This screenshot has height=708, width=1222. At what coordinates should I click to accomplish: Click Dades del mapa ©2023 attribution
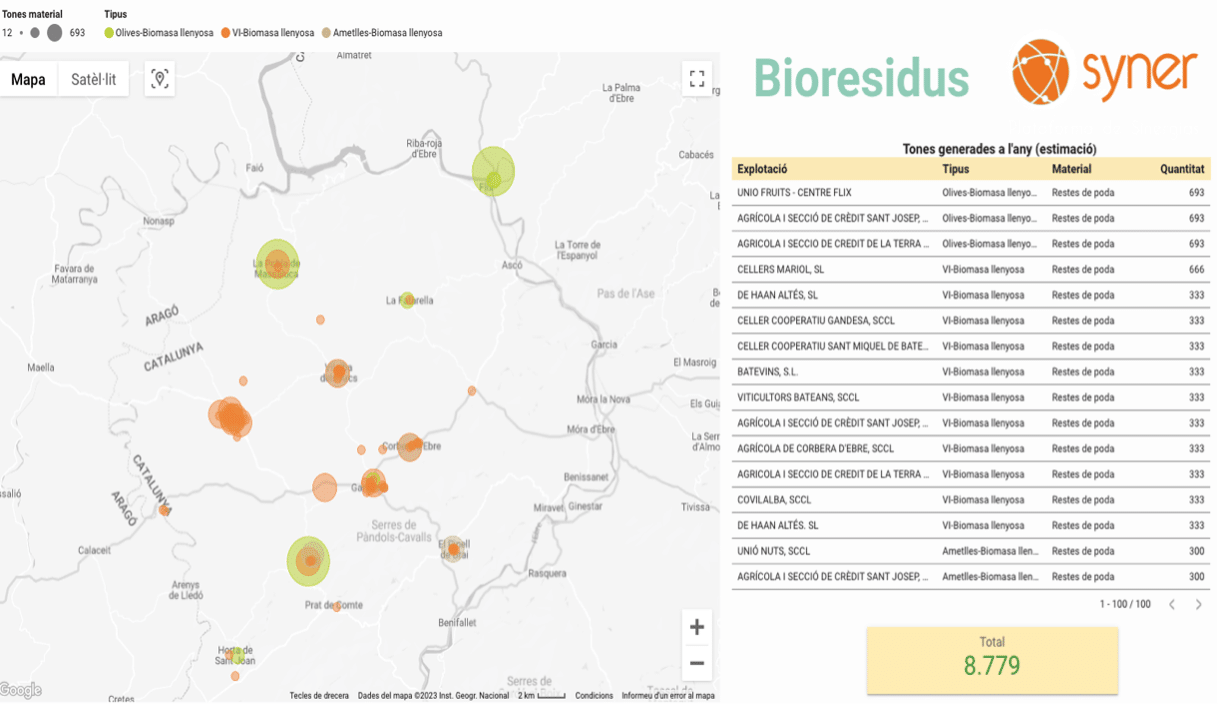(x=433, y=696)
